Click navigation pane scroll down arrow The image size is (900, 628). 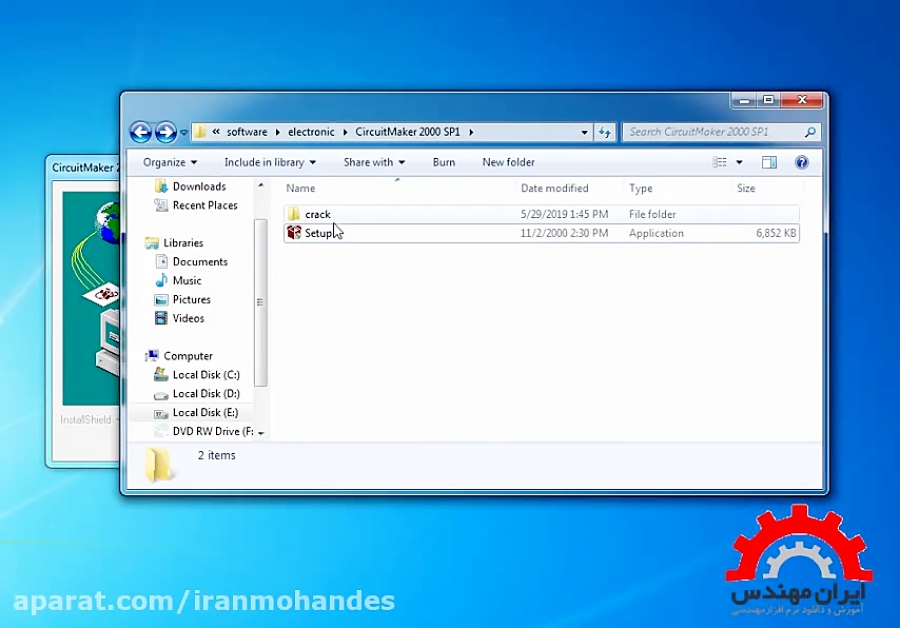tap(261, 433)
